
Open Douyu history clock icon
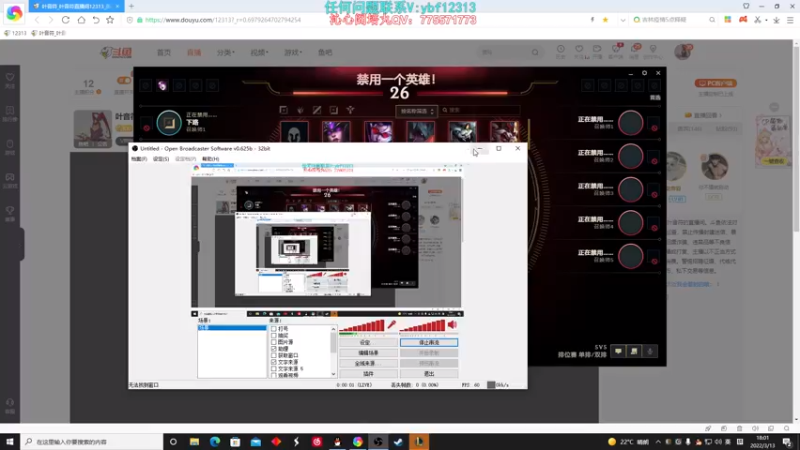(561, 49)
